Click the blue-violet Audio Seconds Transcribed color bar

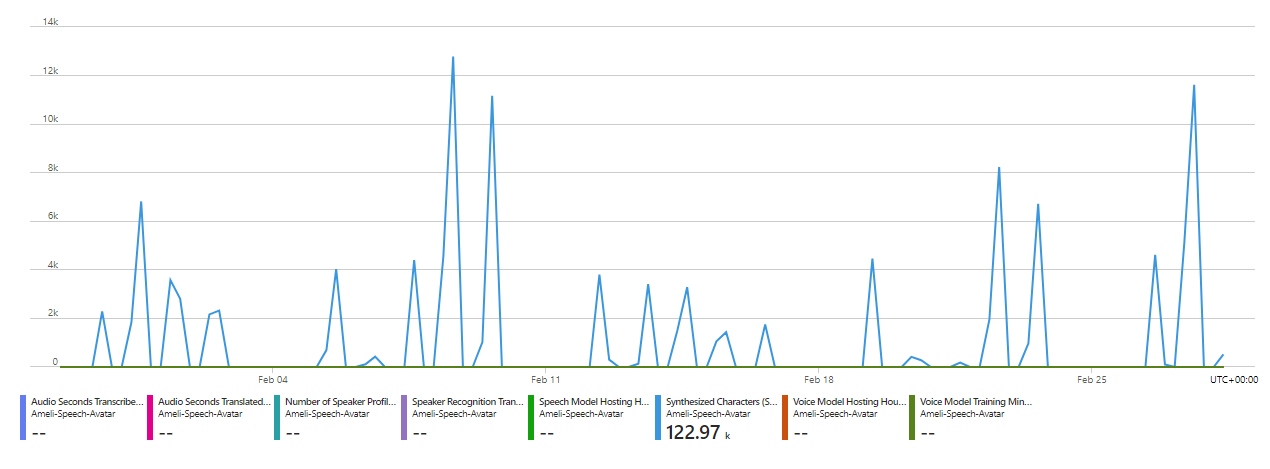click(23, 418)
